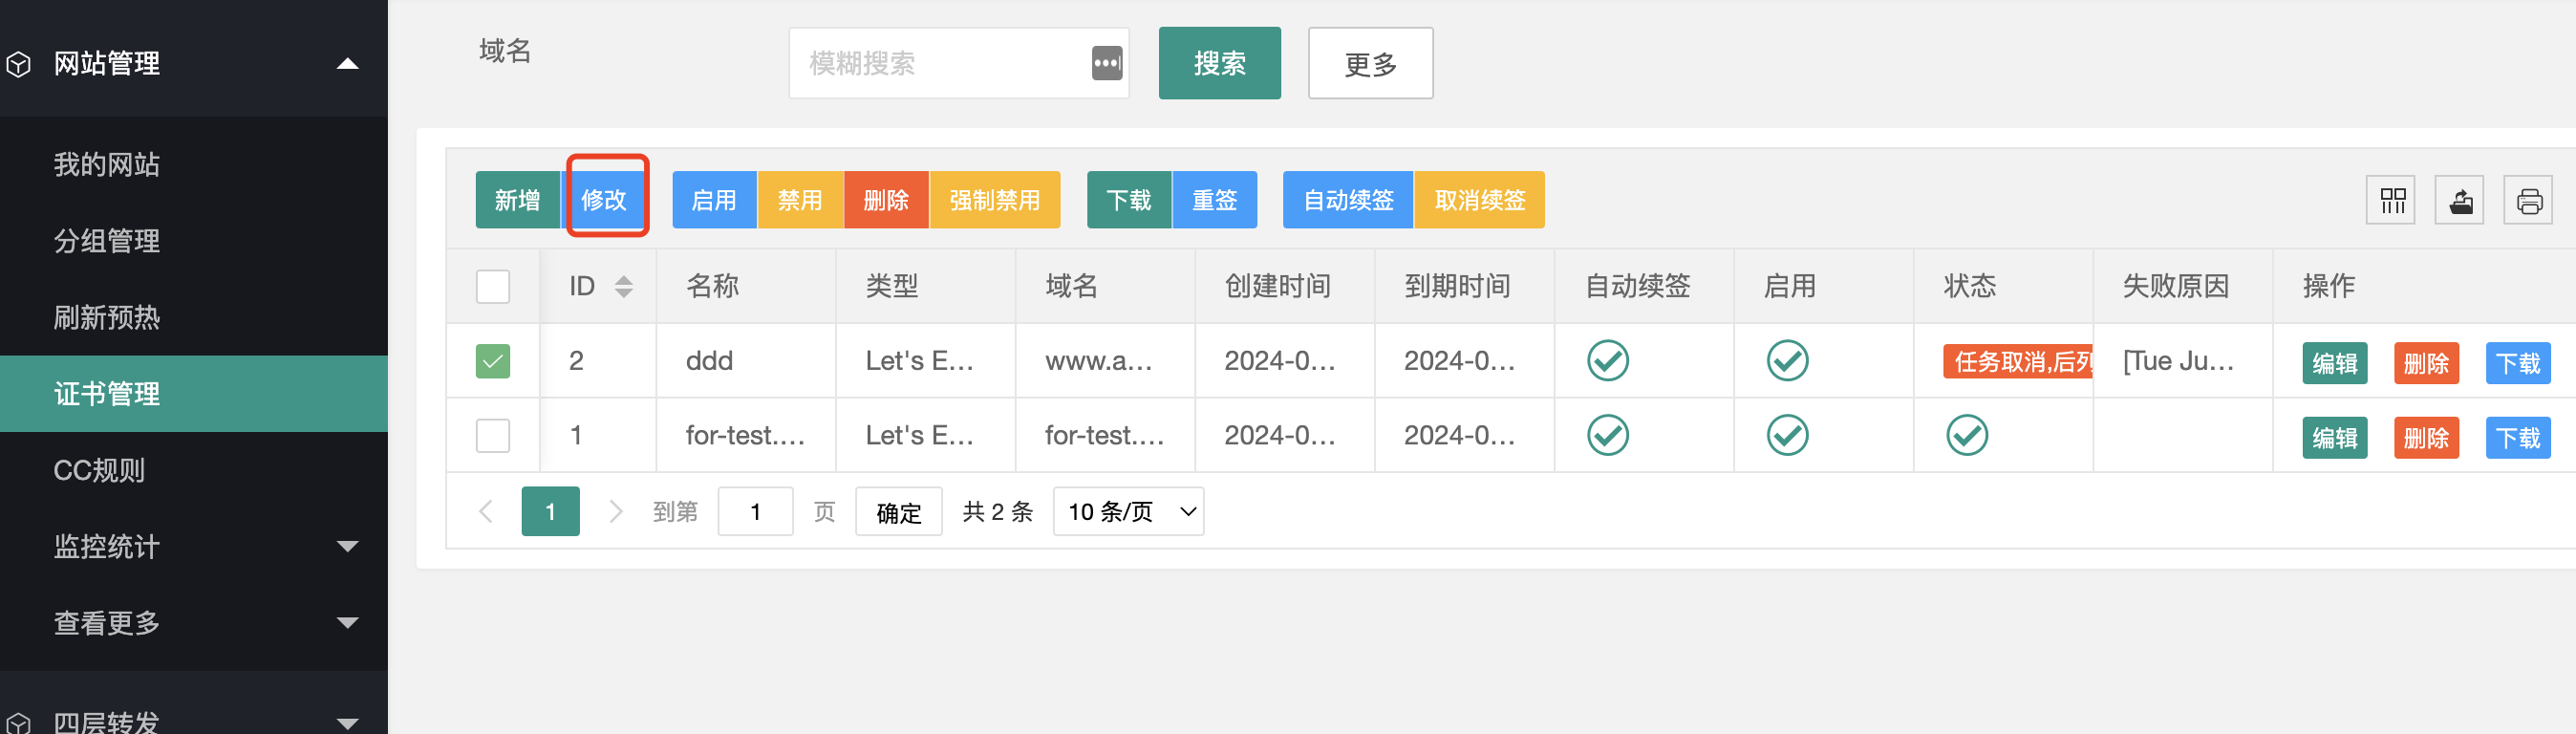2576x734 pixels.
Task: Expand the 监控统计 submenu
Action: (348, 547)
